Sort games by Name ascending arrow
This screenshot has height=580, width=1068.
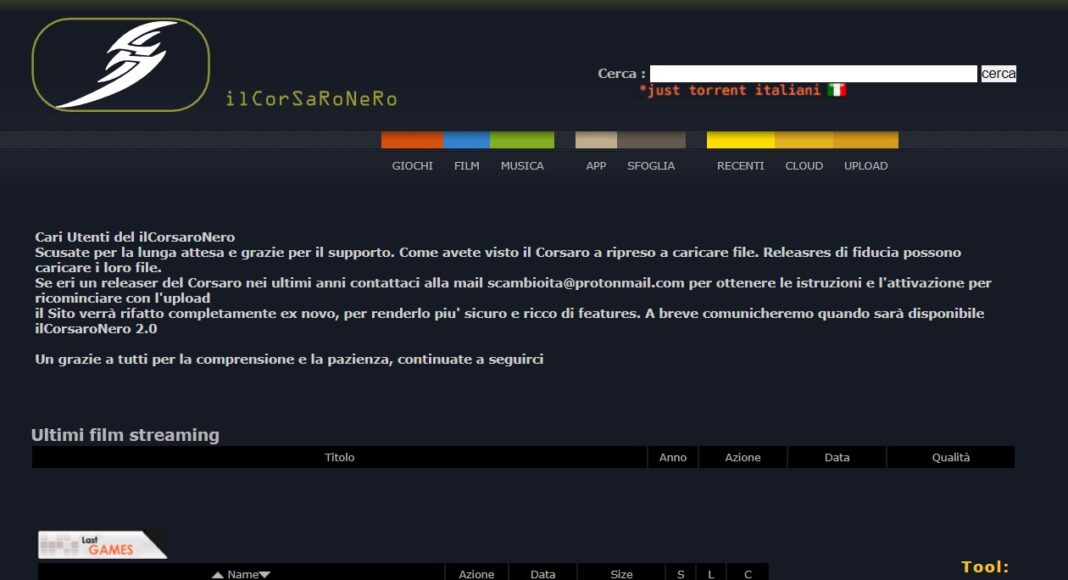tap(218, 575)
